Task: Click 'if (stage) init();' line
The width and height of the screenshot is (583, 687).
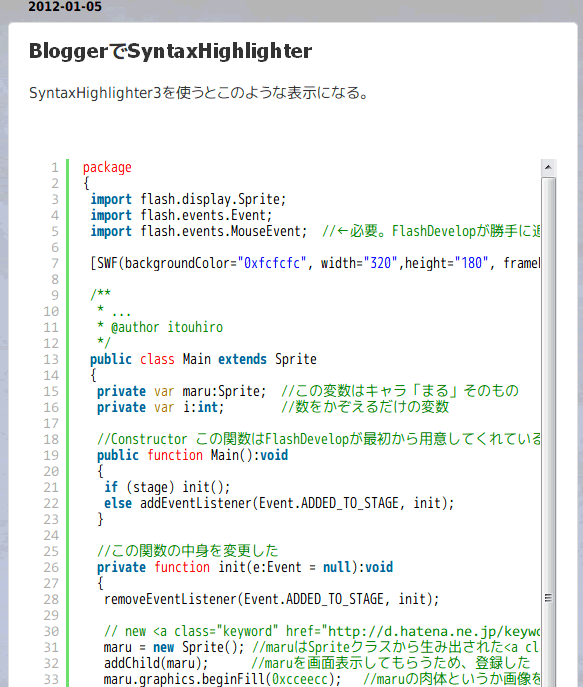Action: 167,487
